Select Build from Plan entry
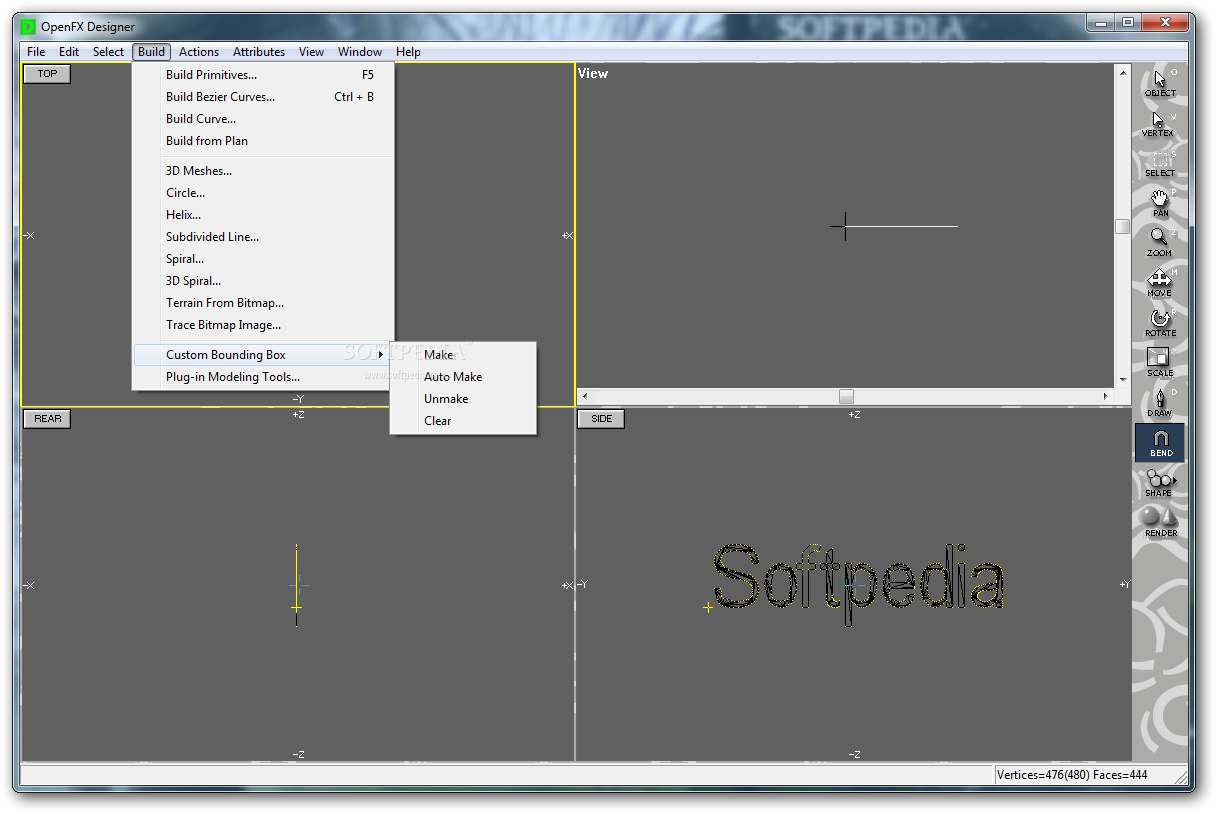The height and width of the screenshot is (813, 1216). [264, 141]
